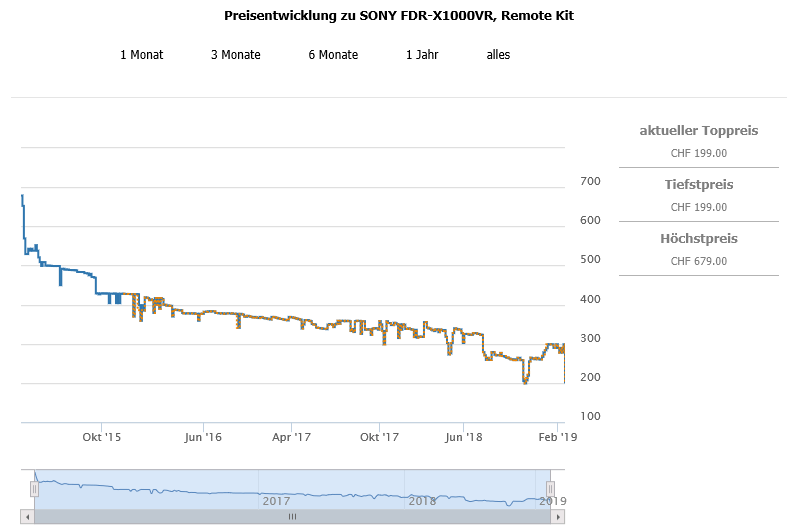Click the initial price peak near 679
This screenshot has width=796, height=530.
point(21,196)
